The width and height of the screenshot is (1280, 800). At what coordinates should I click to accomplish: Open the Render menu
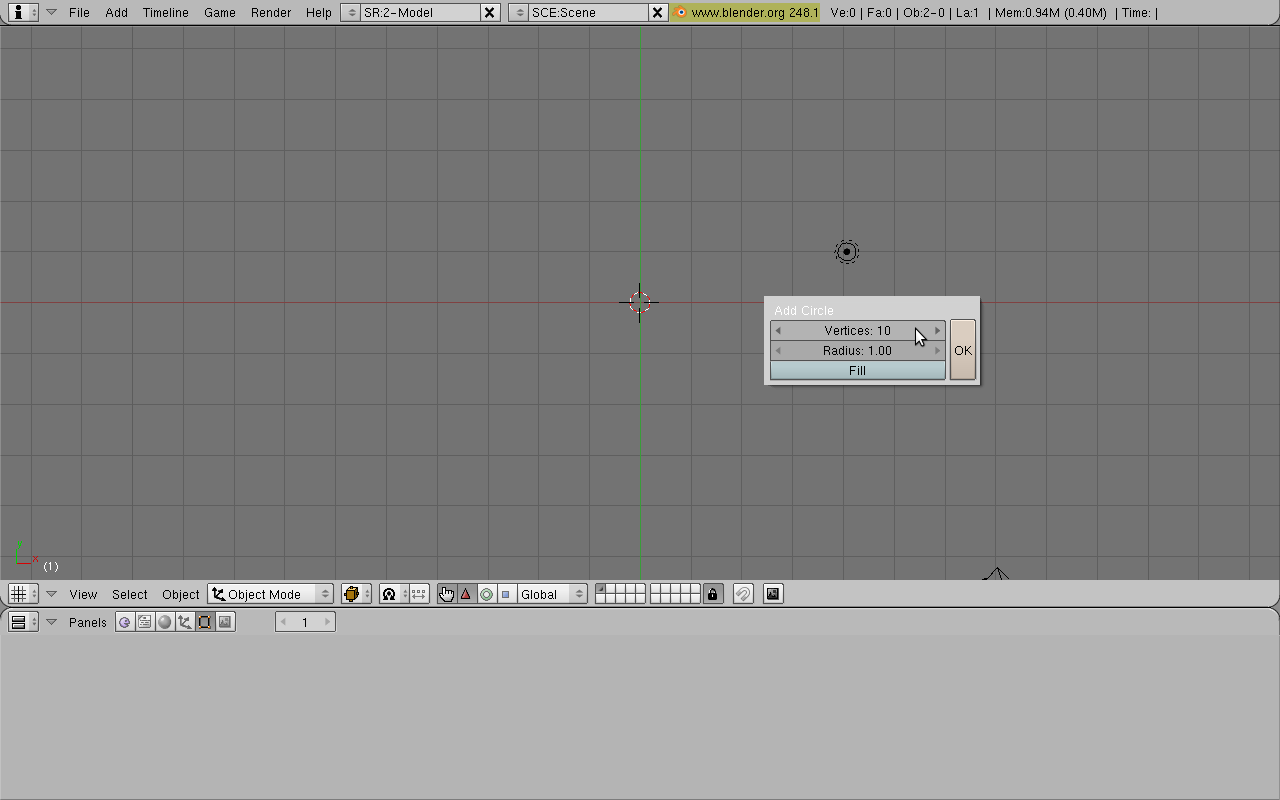[x=271, y=12]
